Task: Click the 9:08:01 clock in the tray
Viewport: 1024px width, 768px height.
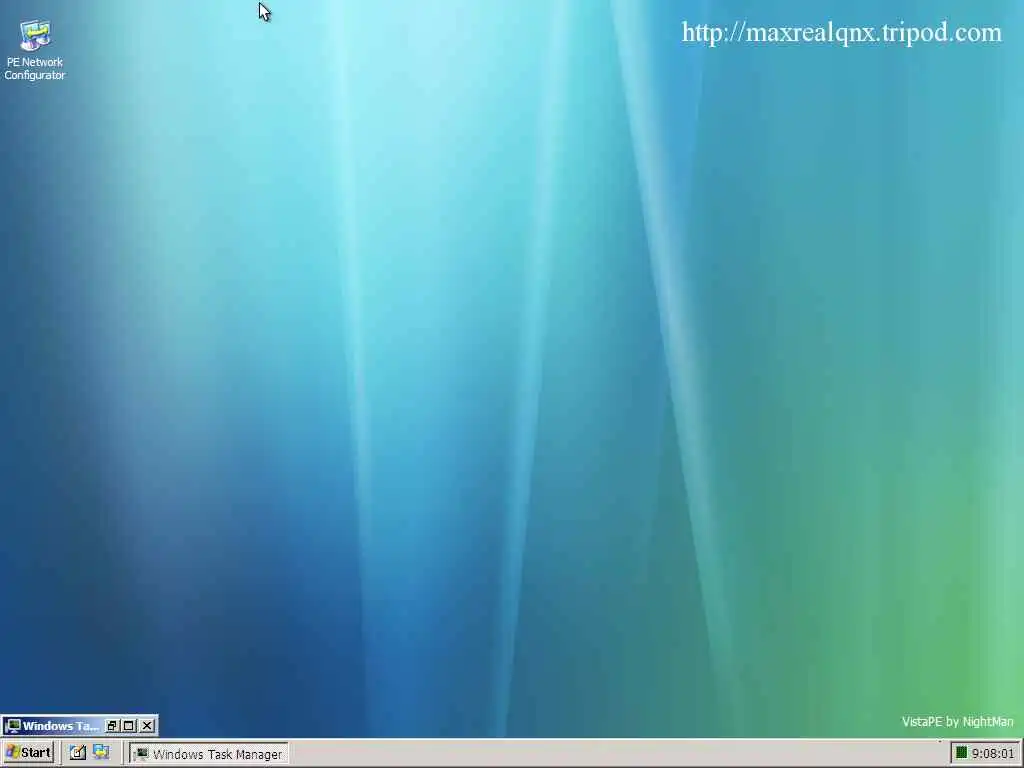Action: coord(993,754)
